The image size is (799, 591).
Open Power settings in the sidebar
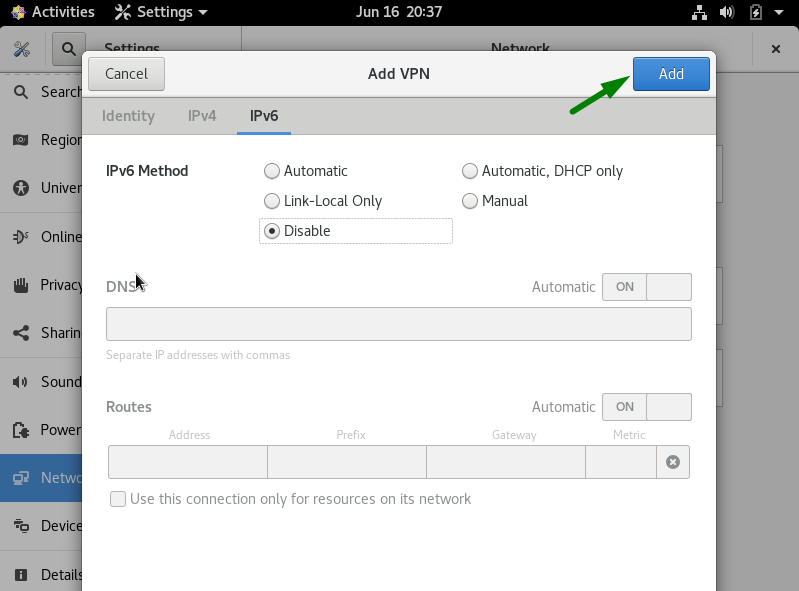coord(41,429)
